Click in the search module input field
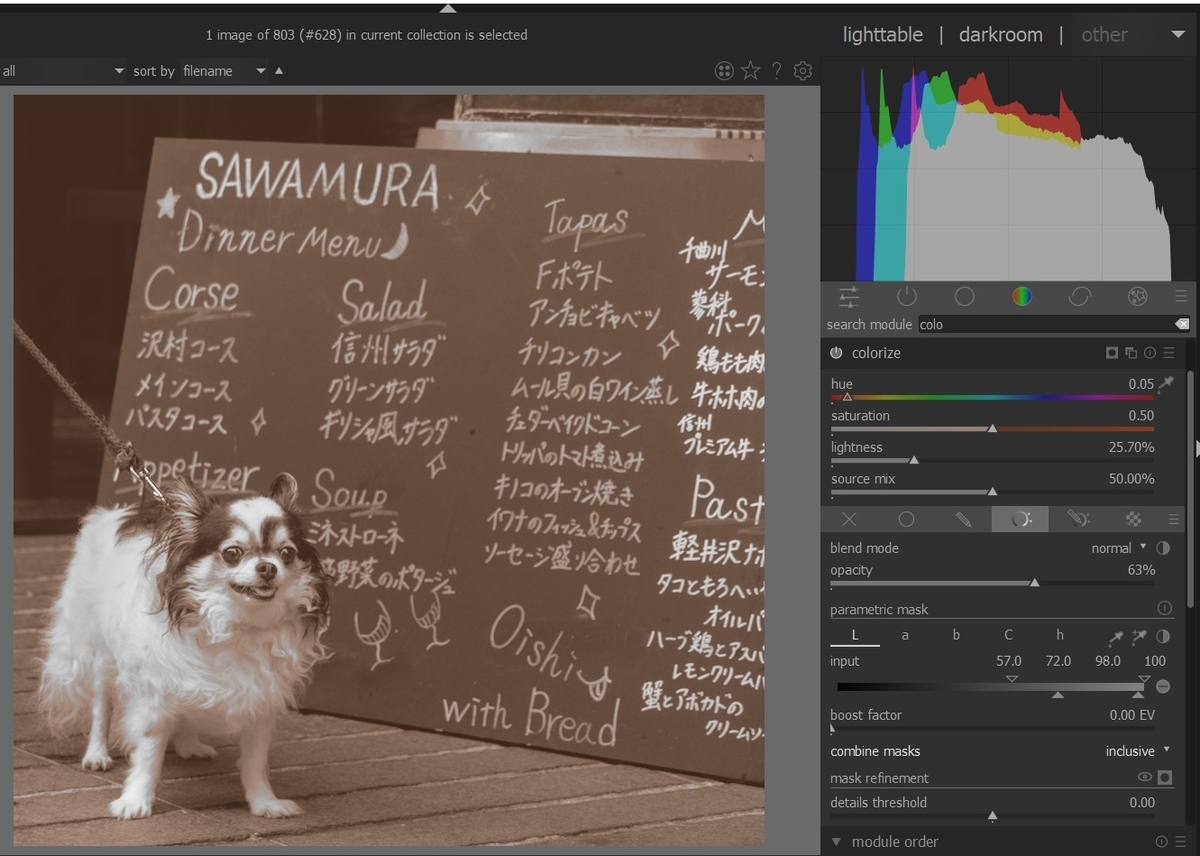The height and width of the screenshot is (856, 1200). click(1044, 324)
